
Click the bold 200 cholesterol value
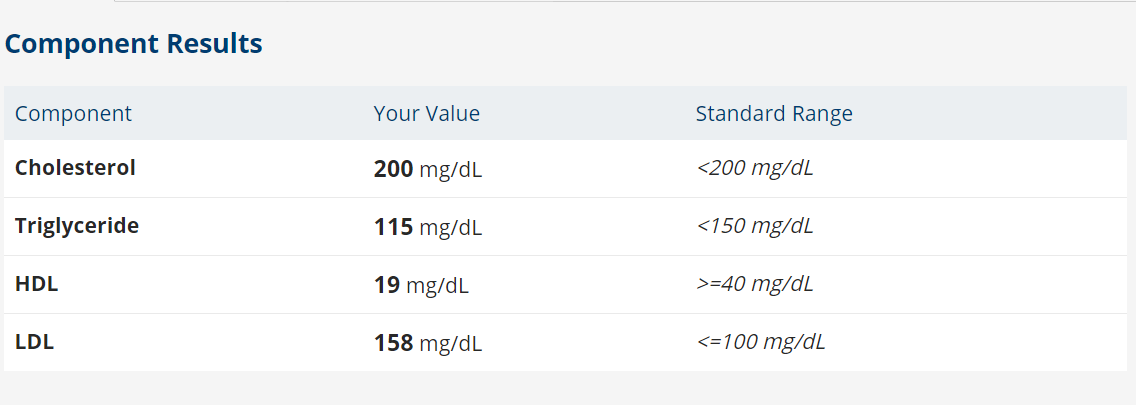coord(393,169)
